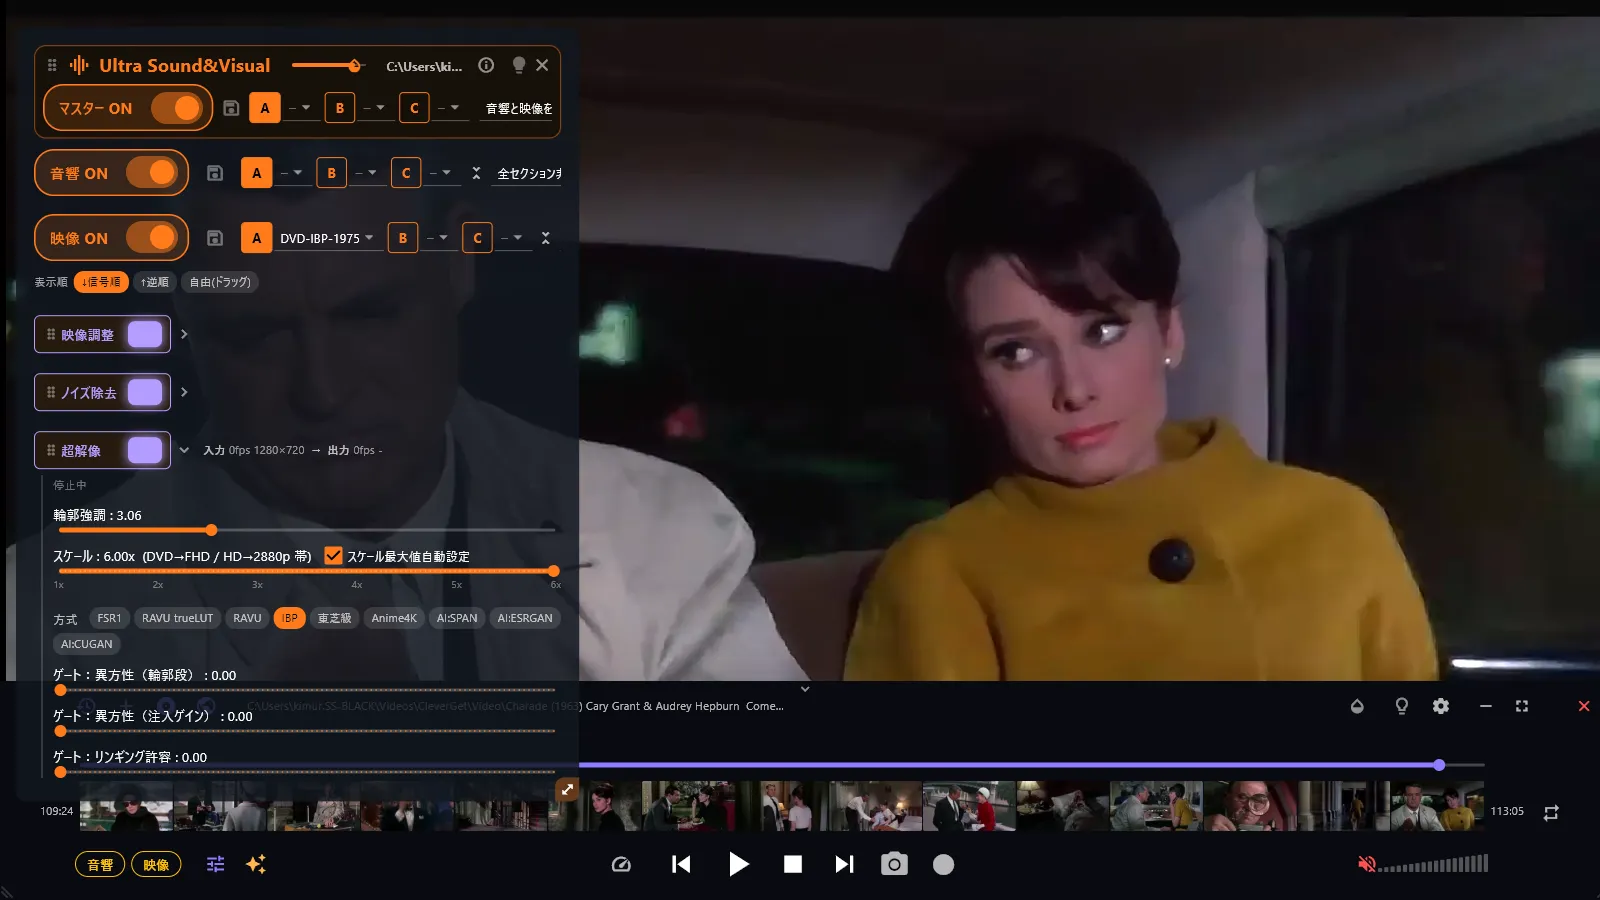Open the equalizer sliders icon
The height and width of the screenshot is (900, 1600).
215,864
